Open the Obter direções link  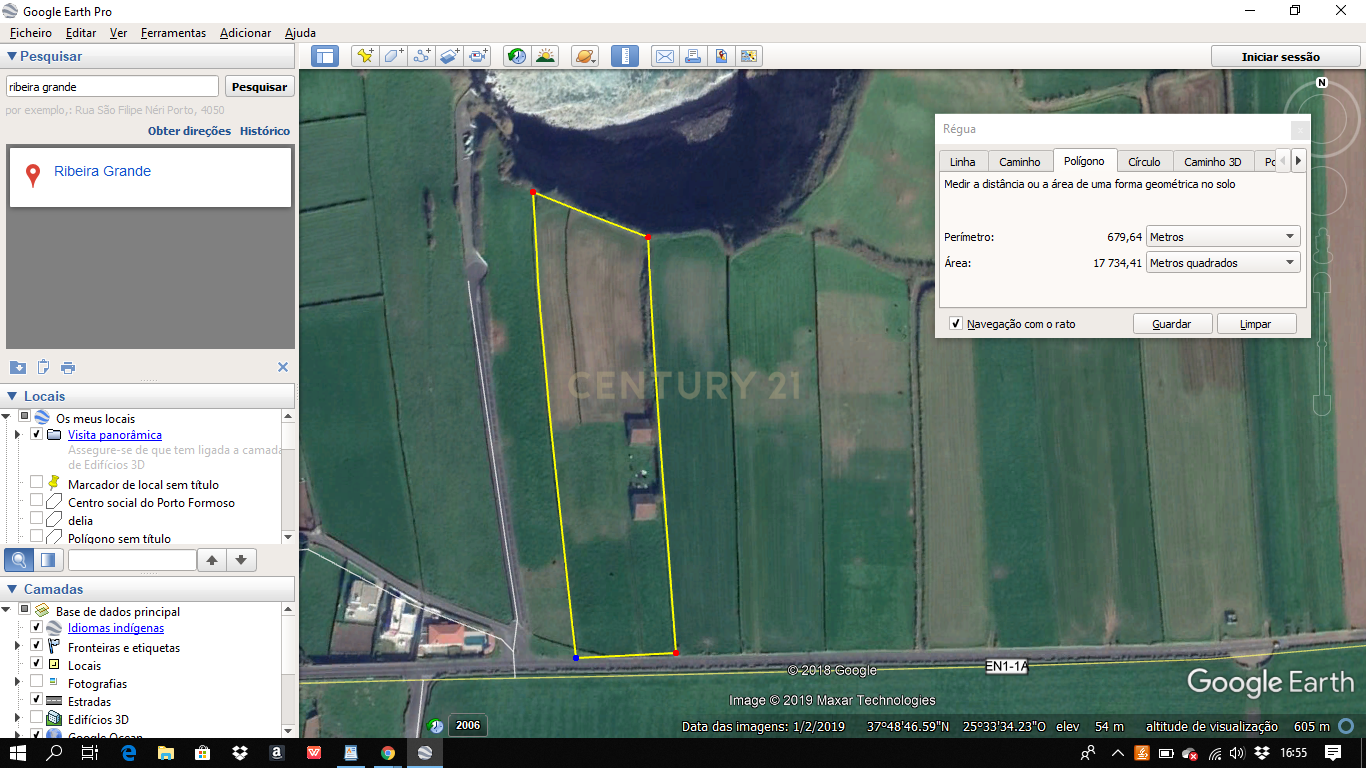[x=189, y=131]
